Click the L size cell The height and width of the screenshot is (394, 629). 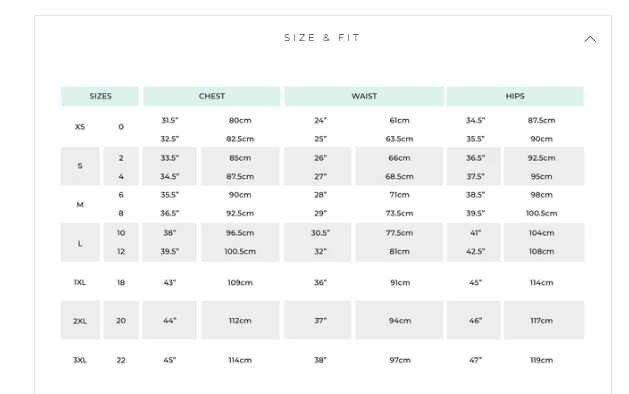pyautogui.click(x=80, y=242)
